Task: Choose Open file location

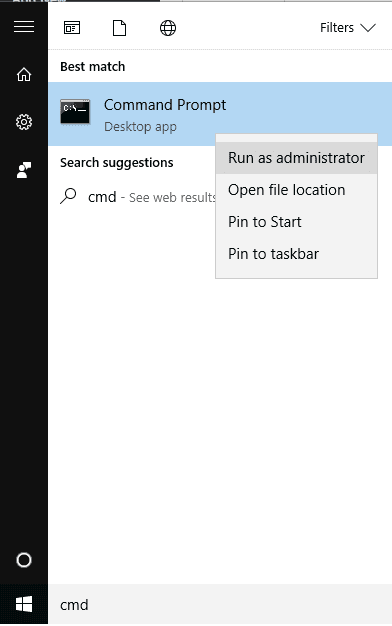Action: (x=296, y=190)
